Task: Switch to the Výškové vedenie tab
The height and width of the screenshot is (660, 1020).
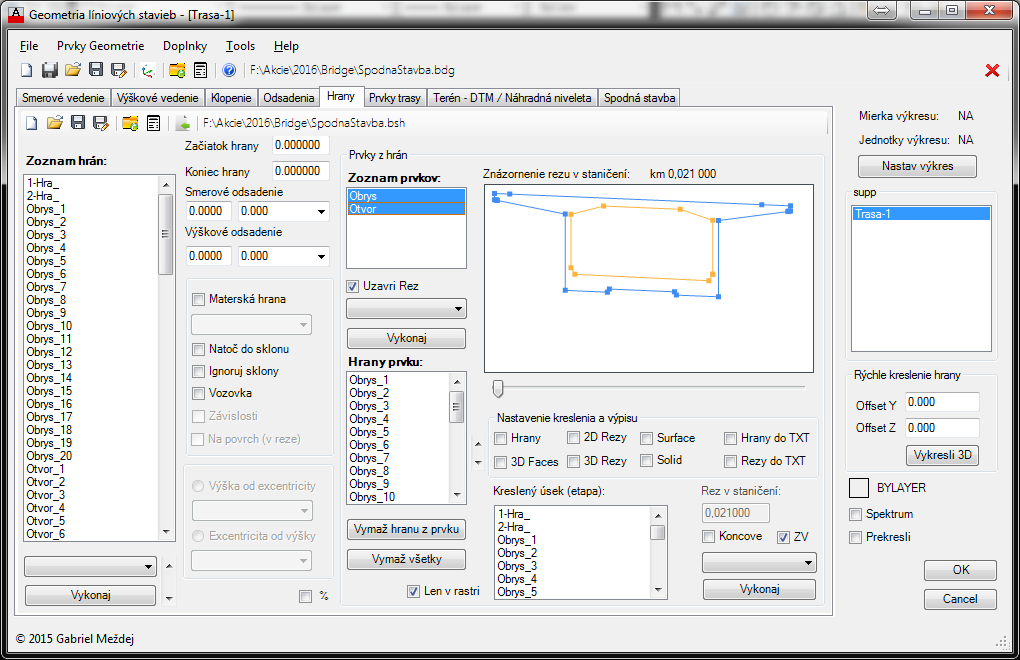Action: coord(155,98)
